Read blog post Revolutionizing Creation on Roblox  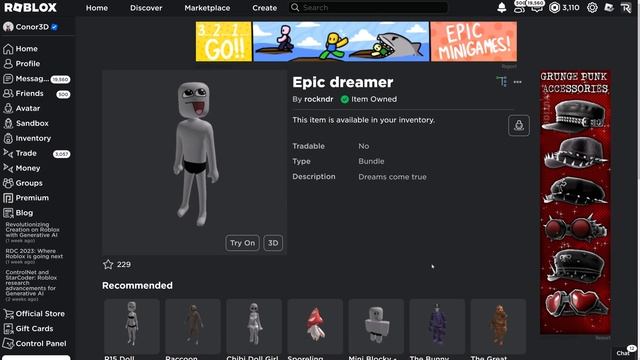tap(32, 232)
